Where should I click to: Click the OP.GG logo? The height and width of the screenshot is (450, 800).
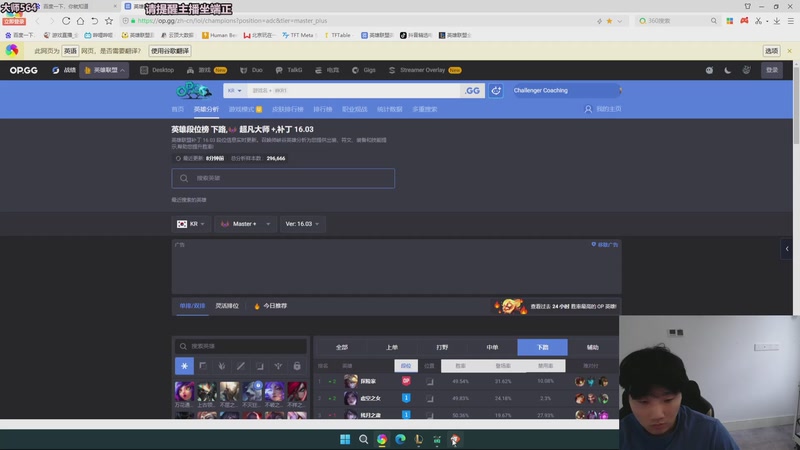point(23,70)
